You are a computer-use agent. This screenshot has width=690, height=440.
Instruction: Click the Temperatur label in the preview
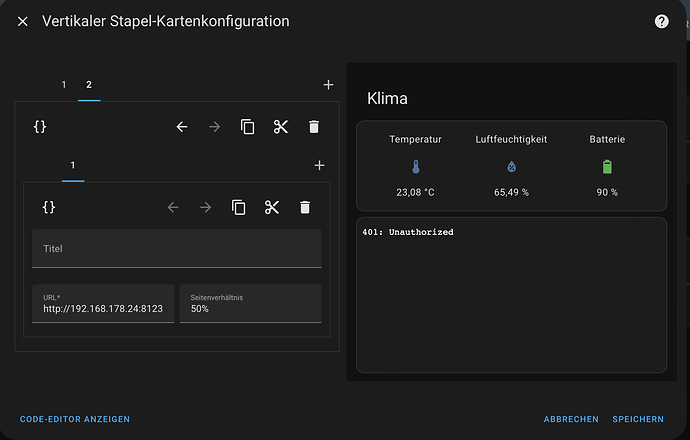click(415, 139)
